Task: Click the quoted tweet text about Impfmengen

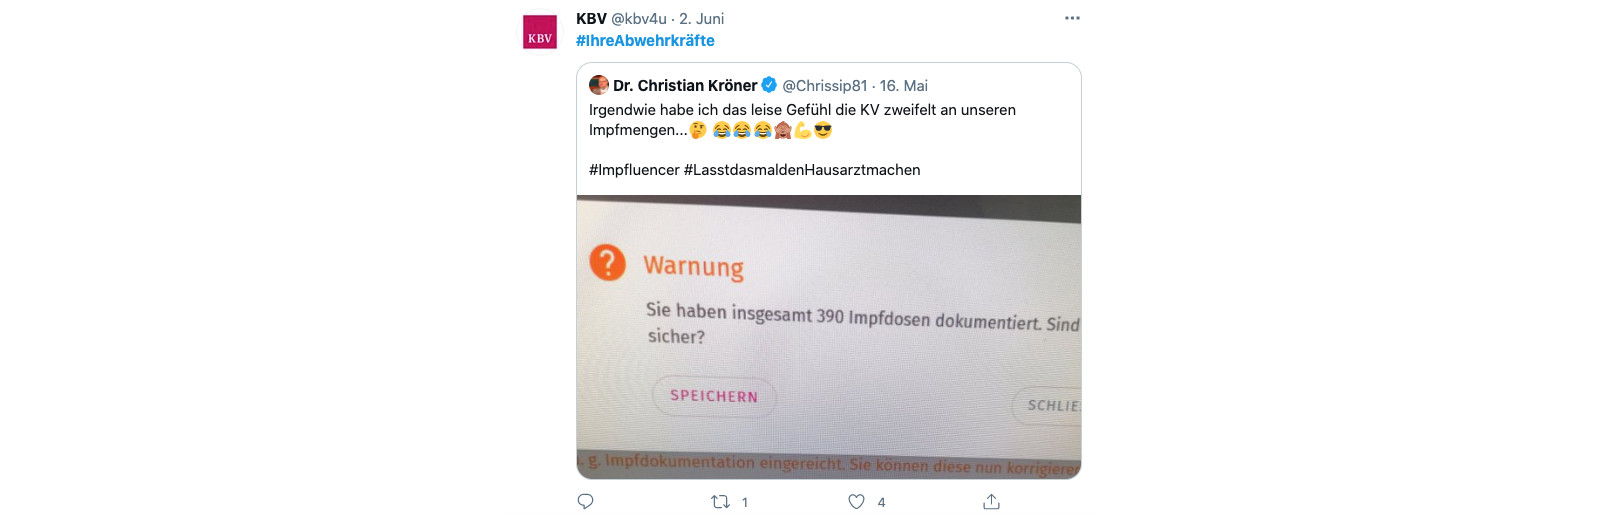Action: (x=802, y=120)
